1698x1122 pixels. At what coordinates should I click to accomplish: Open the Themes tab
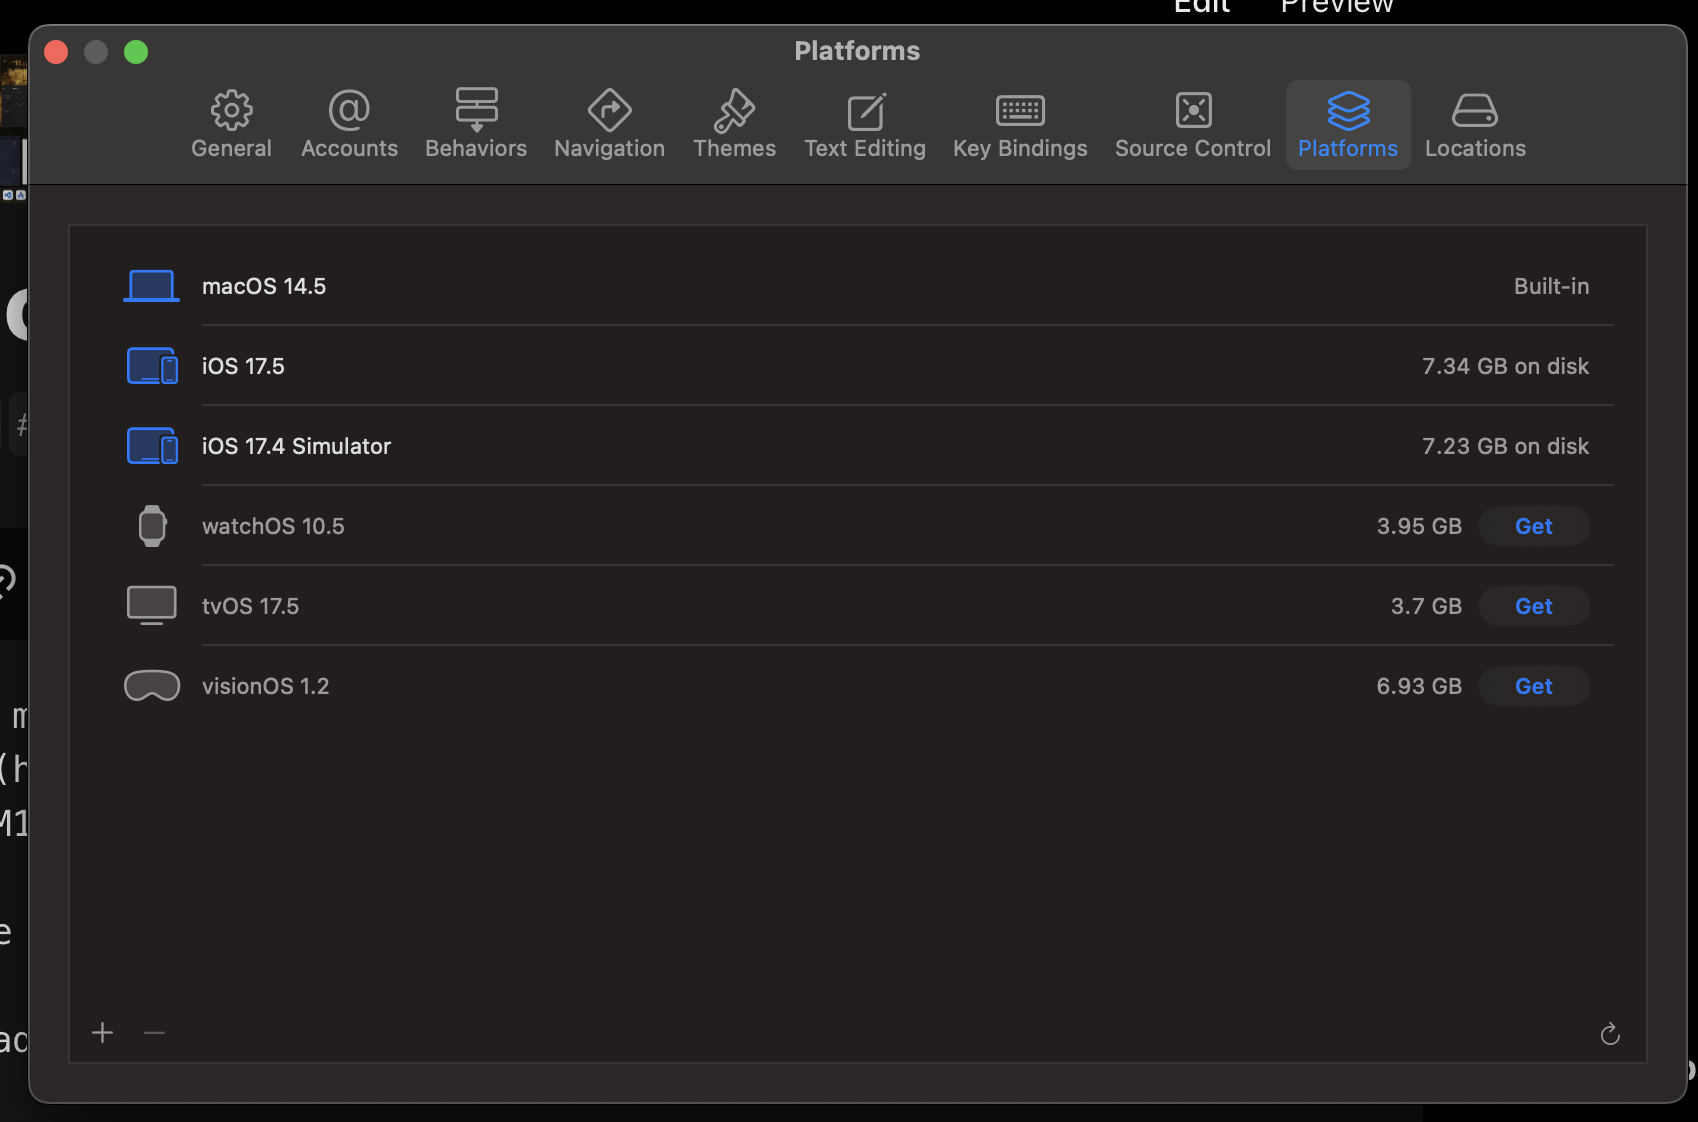(x=734, y=125)
